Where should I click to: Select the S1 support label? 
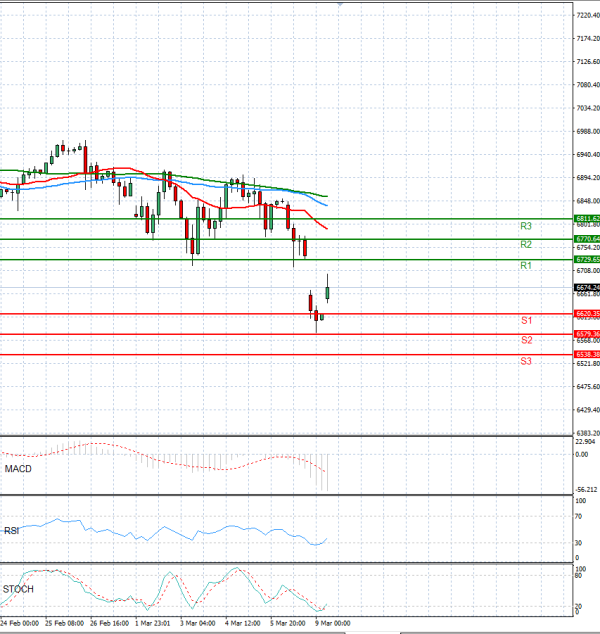click(525, 320)
